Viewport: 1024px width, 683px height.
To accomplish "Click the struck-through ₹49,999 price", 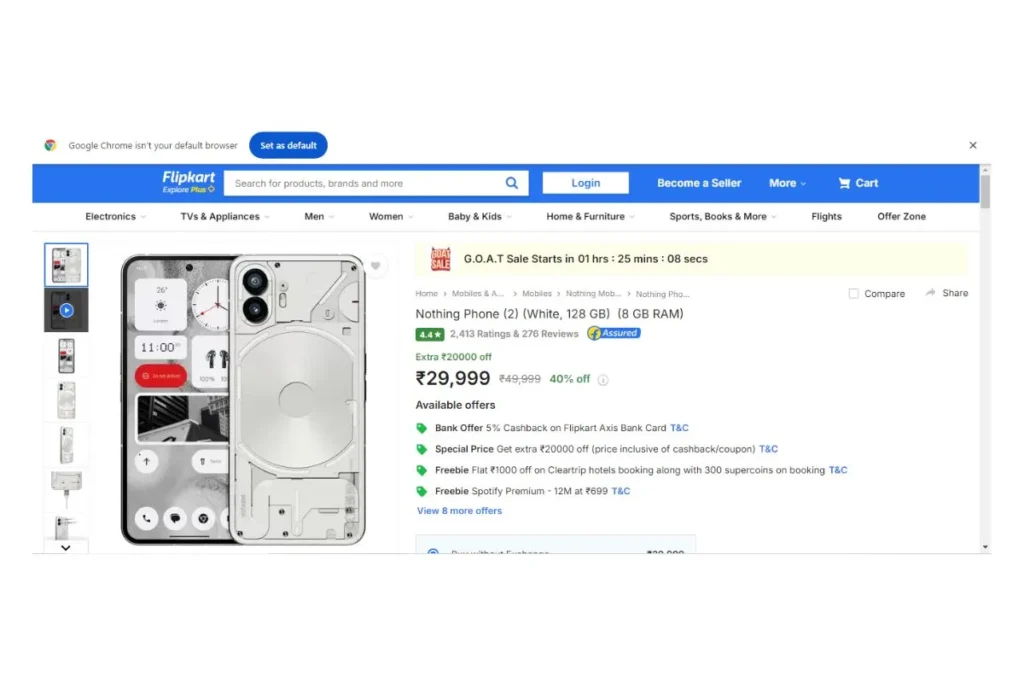I will pyautogui.click(x=520, y=379).
